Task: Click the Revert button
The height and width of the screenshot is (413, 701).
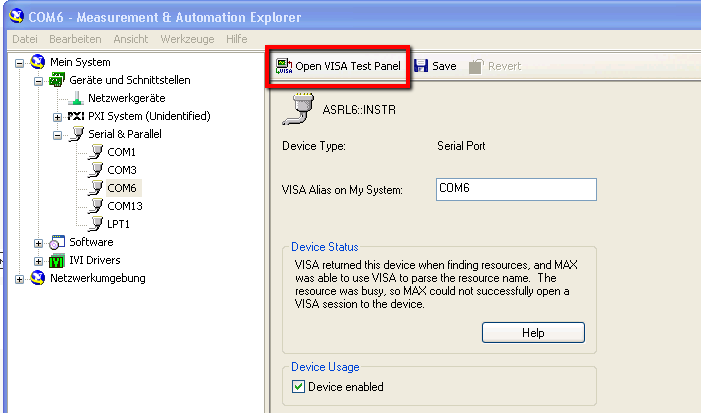Action: [494, 66]
